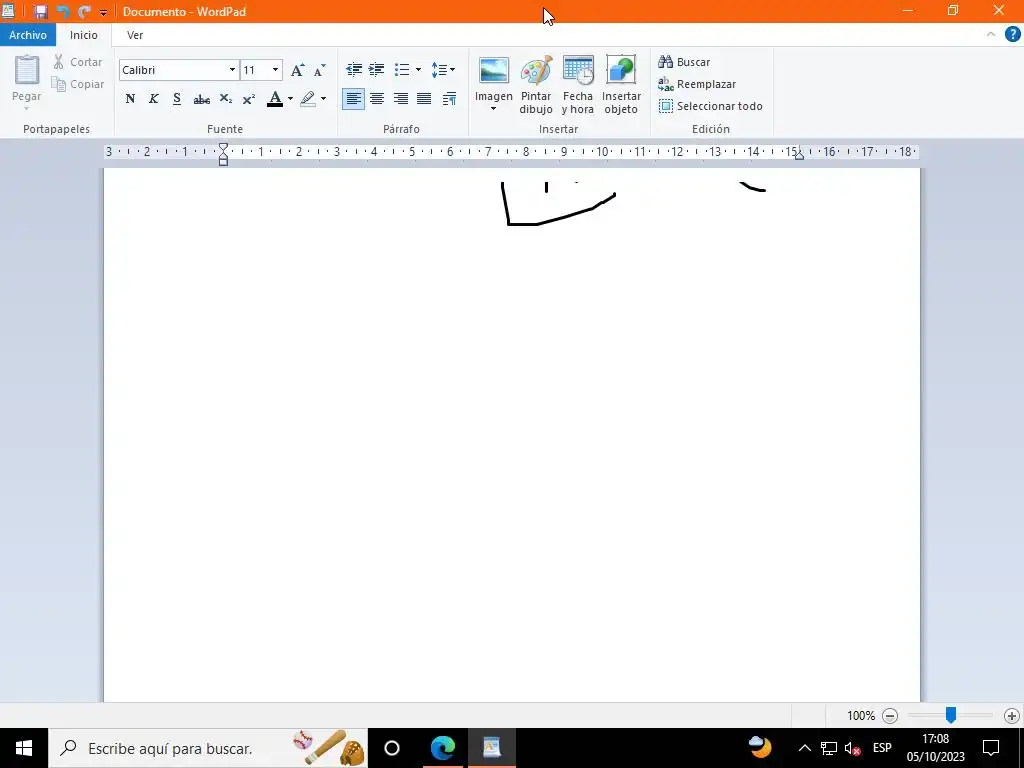Show hidden system tray icons
The image size is (1024, 768).
(x=805, y=748)
